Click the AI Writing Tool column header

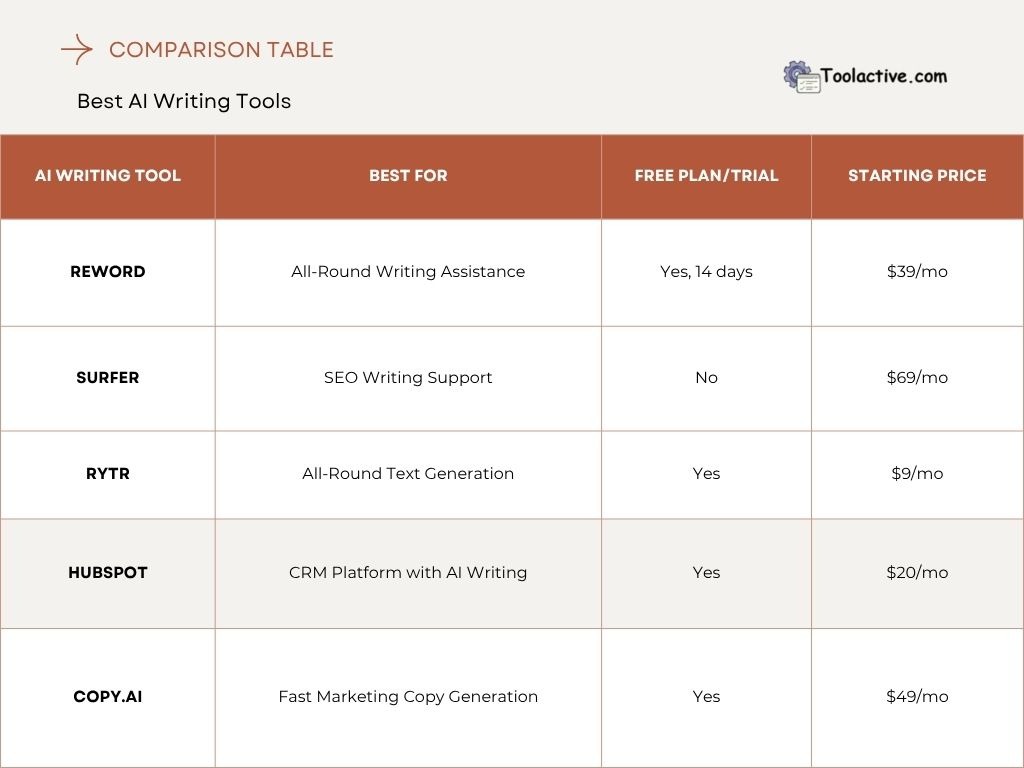click(108, 176)
